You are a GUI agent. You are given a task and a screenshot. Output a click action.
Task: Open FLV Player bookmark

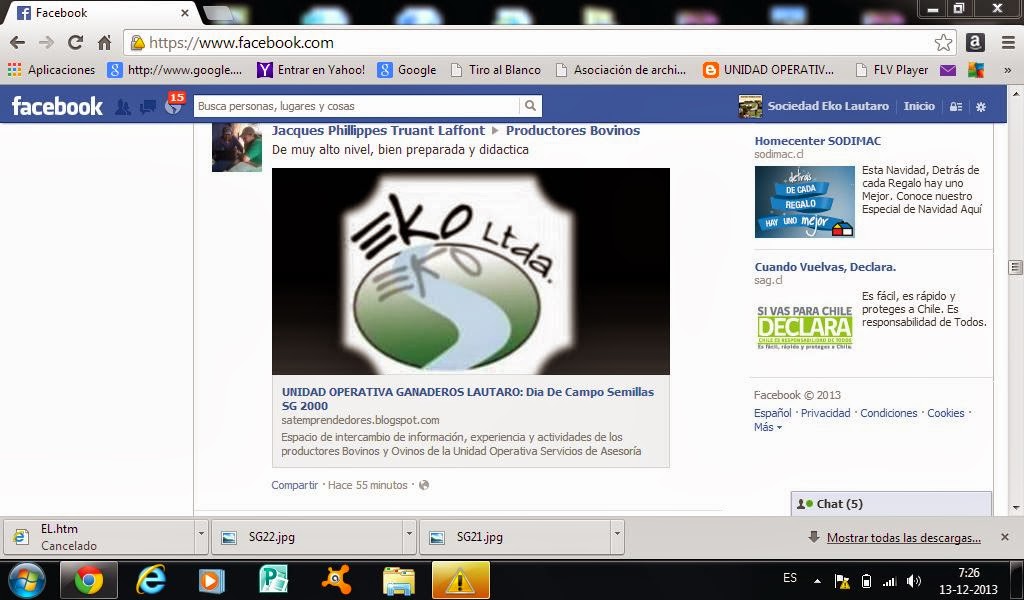[891, 70]
